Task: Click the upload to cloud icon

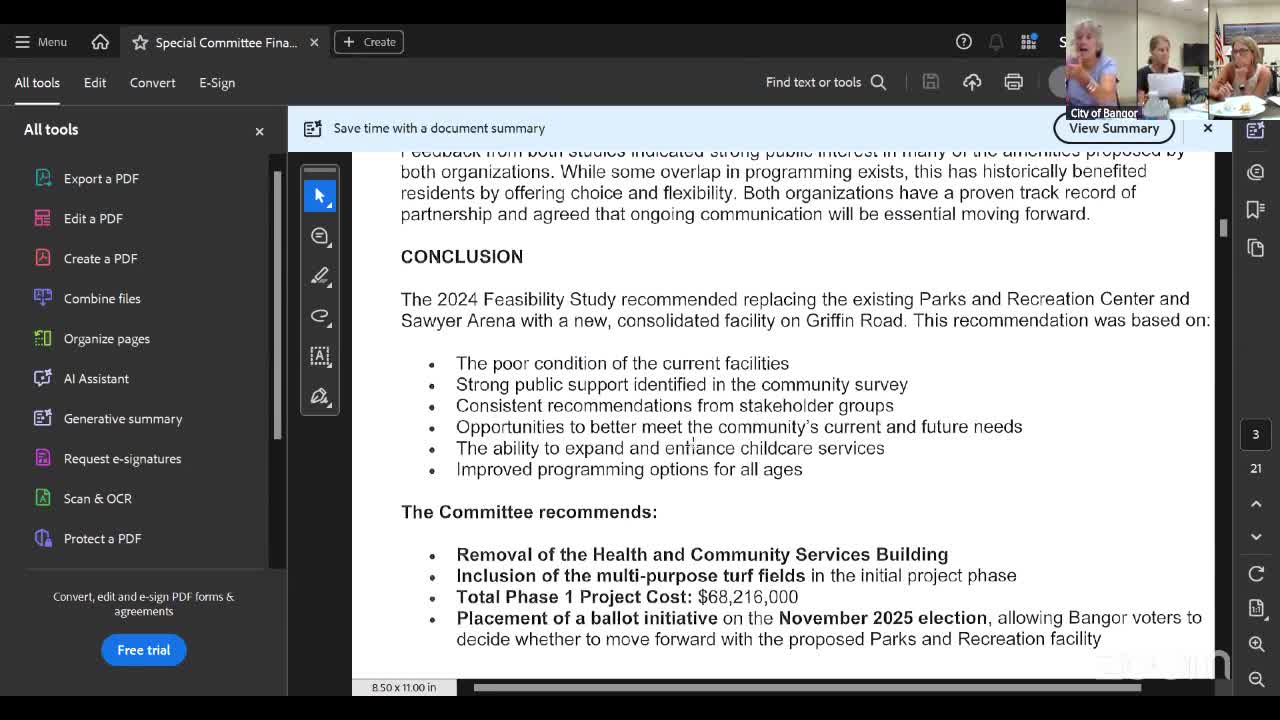Action: pos(972,82)
